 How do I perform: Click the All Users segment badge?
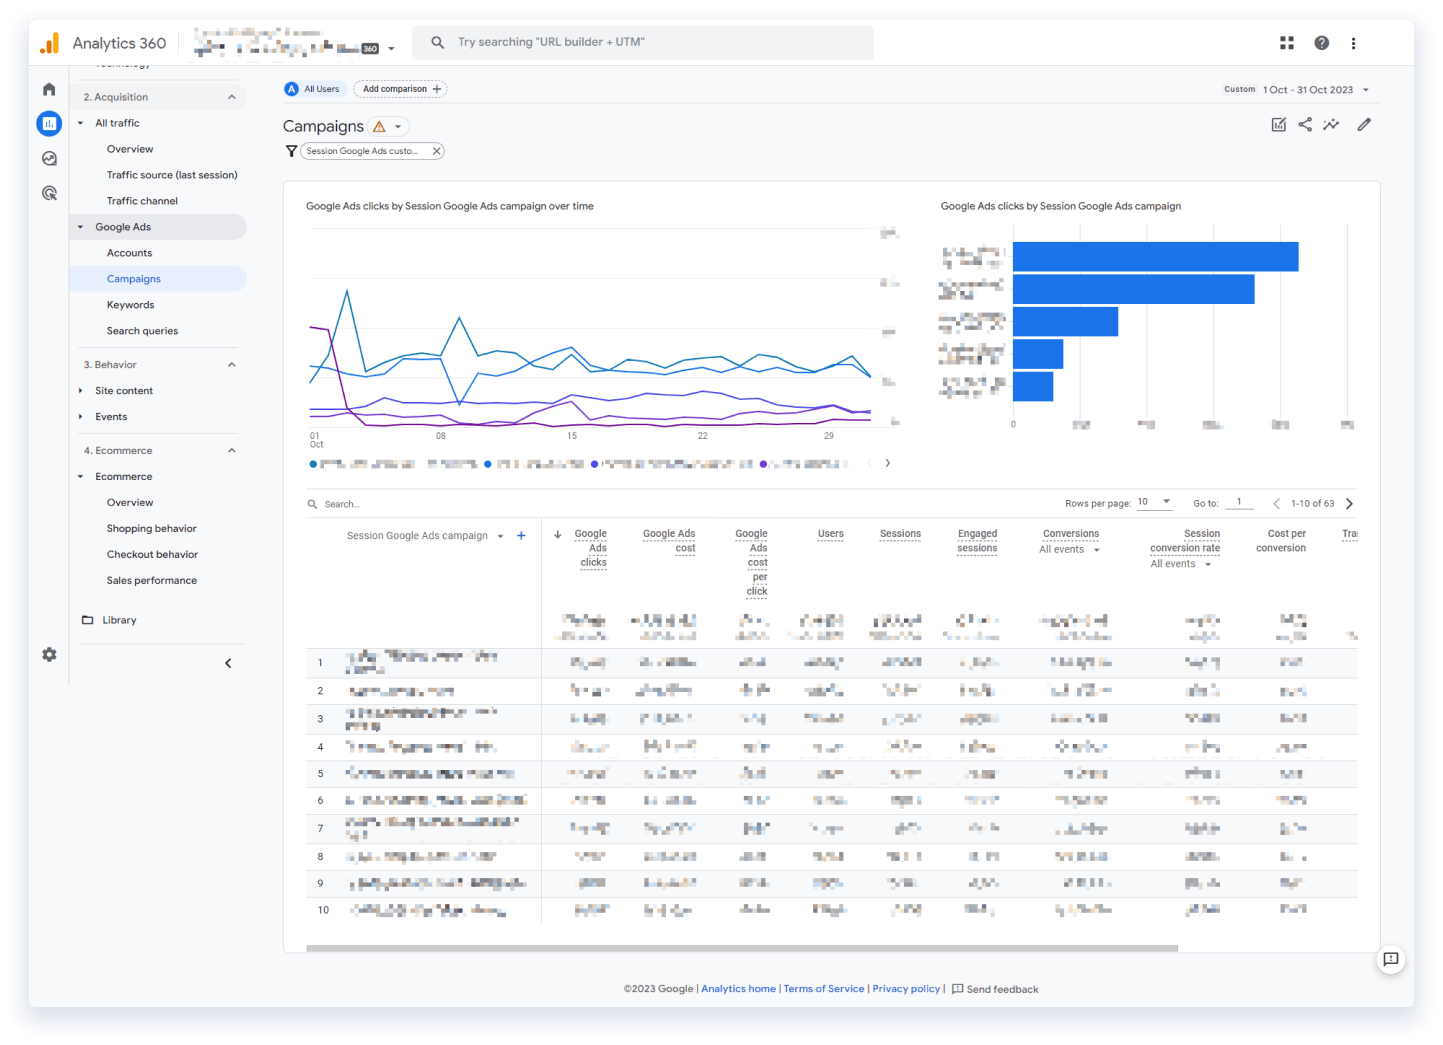click(314, 89)
